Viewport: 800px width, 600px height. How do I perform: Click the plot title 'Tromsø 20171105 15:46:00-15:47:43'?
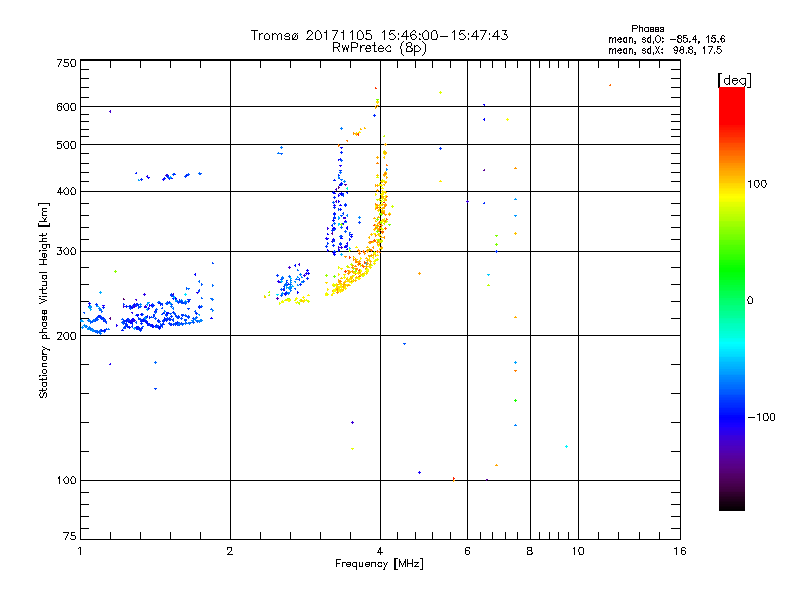379,35
